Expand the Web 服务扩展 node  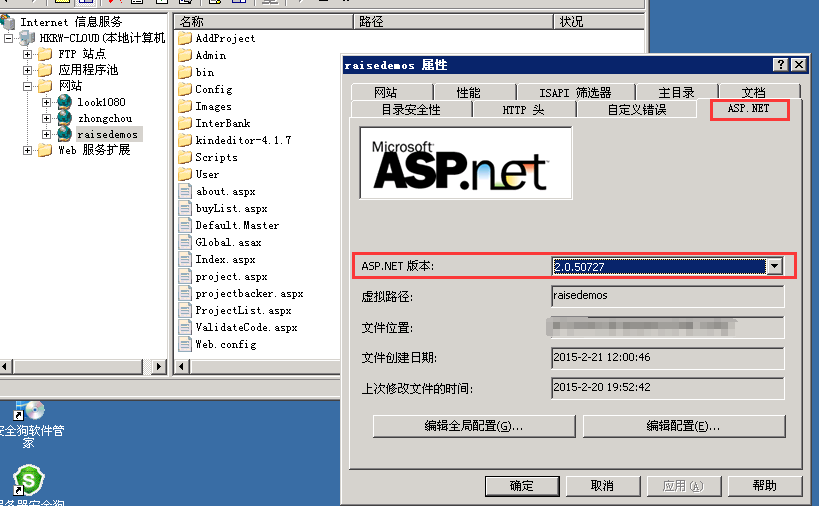(28, 151)
